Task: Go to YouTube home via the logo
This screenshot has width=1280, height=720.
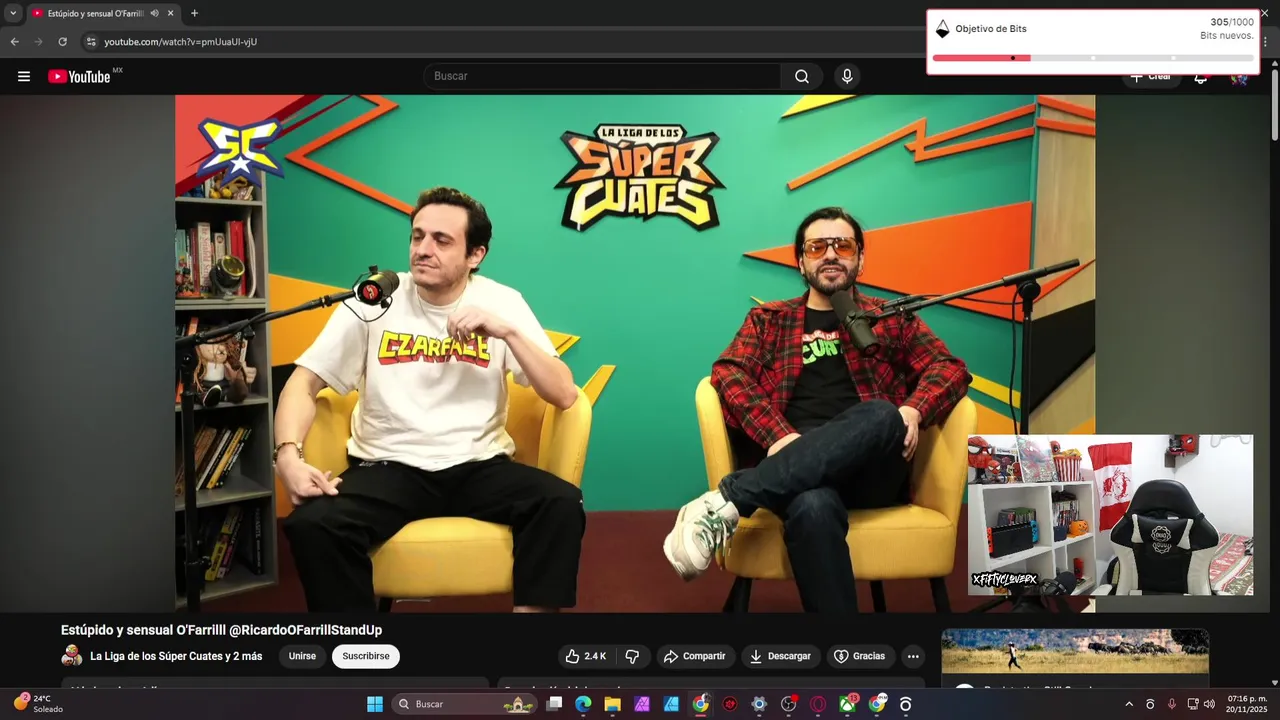Action: click(x=79, y=76)
